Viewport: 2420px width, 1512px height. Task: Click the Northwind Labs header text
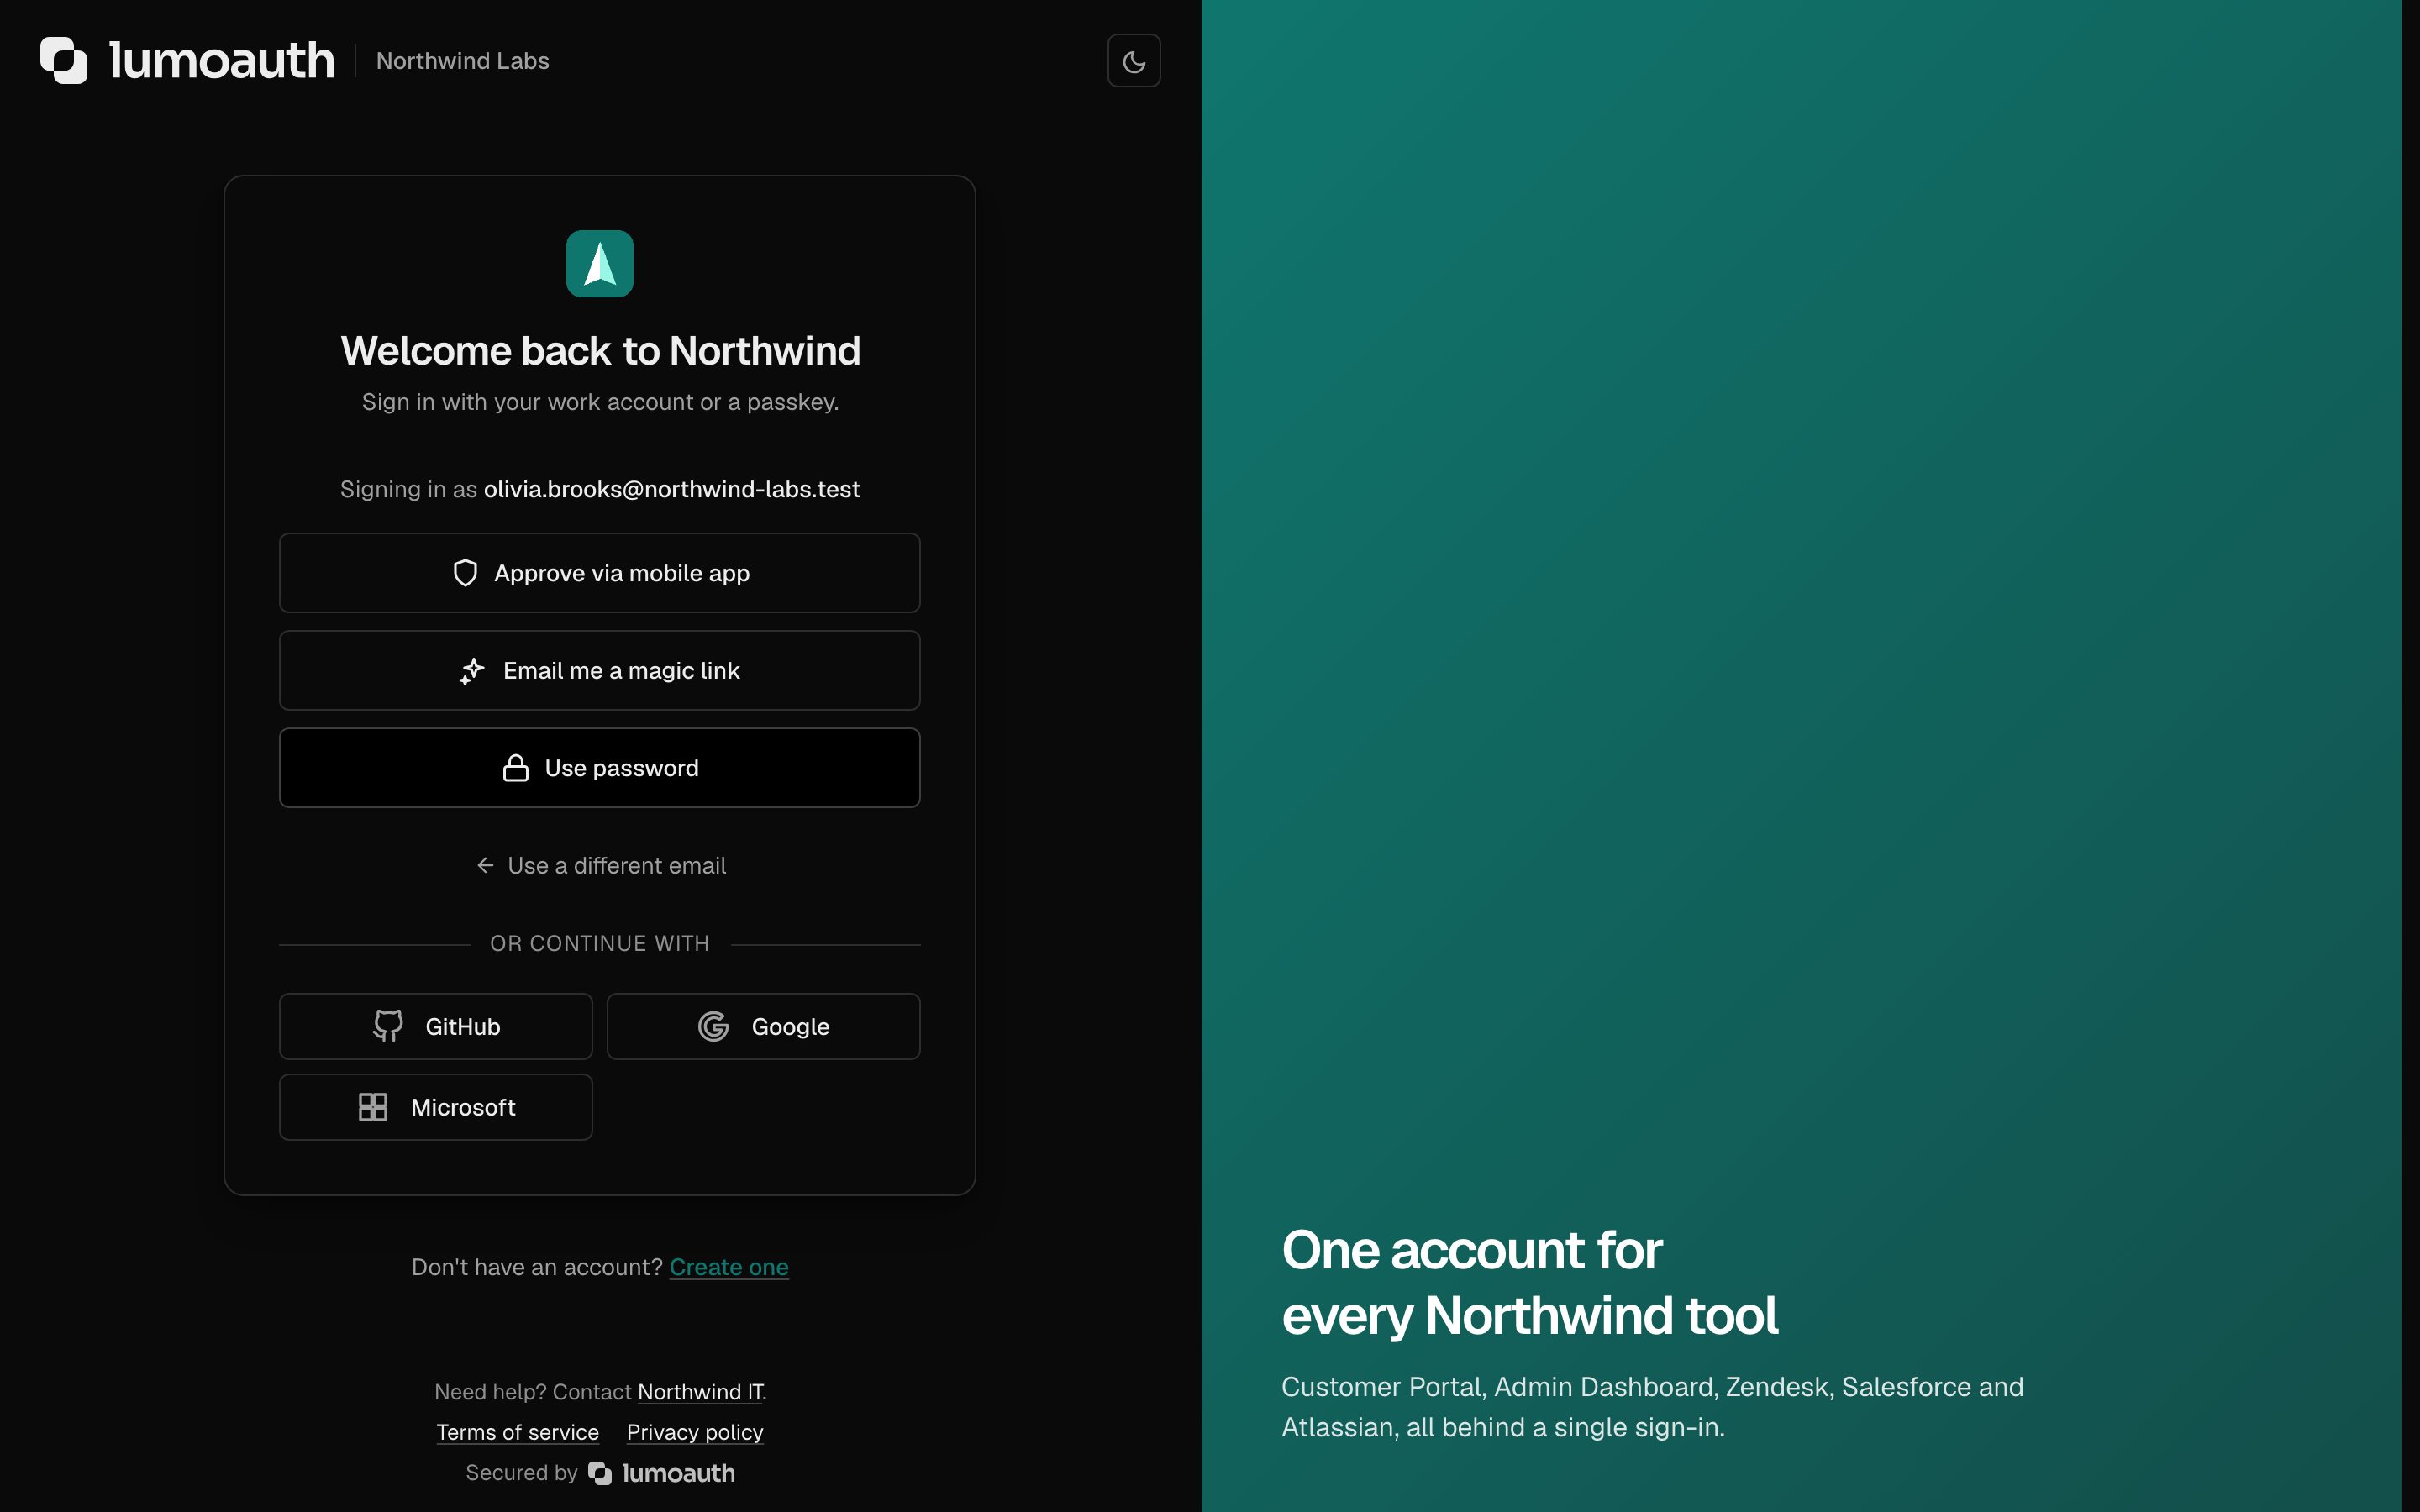462,61
